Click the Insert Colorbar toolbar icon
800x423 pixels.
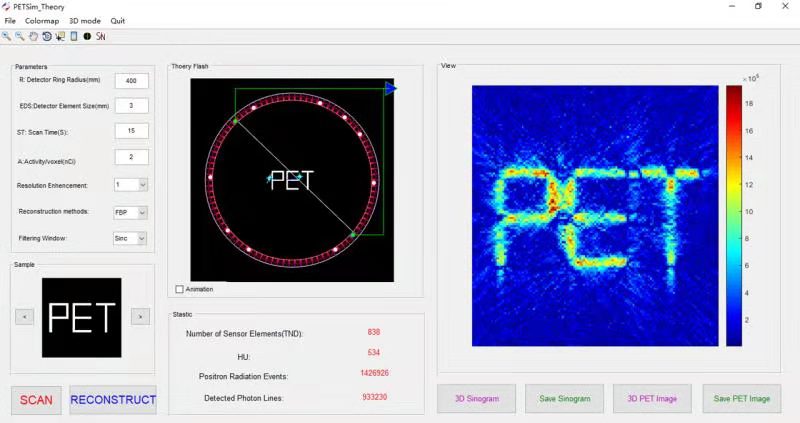(x=73, y=36)
